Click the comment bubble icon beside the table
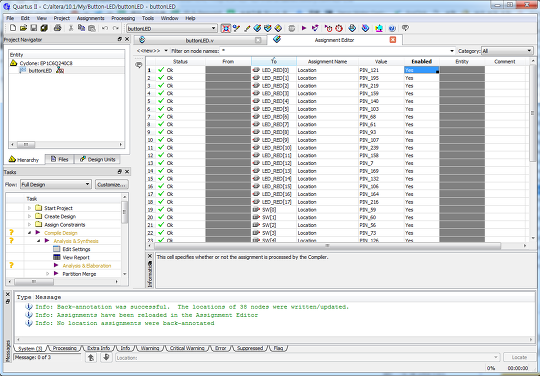This screenshot has height=376, width=540. coord(139,65)
